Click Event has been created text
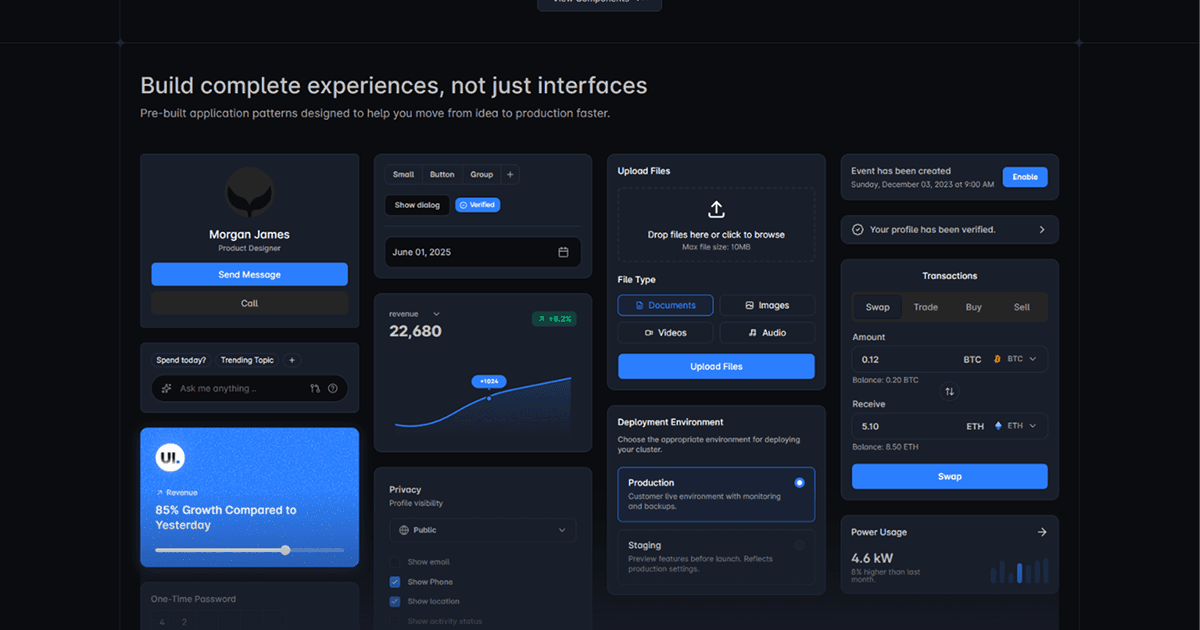The image size is (1200, 630). [x=901, y=171]
